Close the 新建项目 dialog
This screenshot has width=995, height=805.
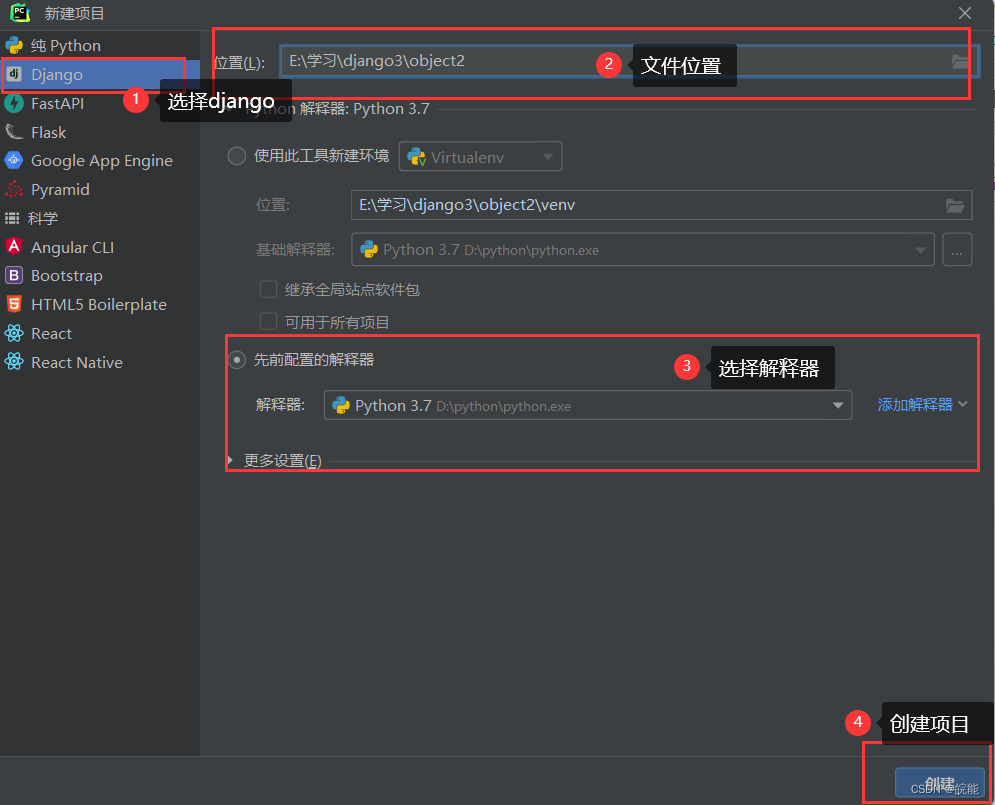click(965, 13)
